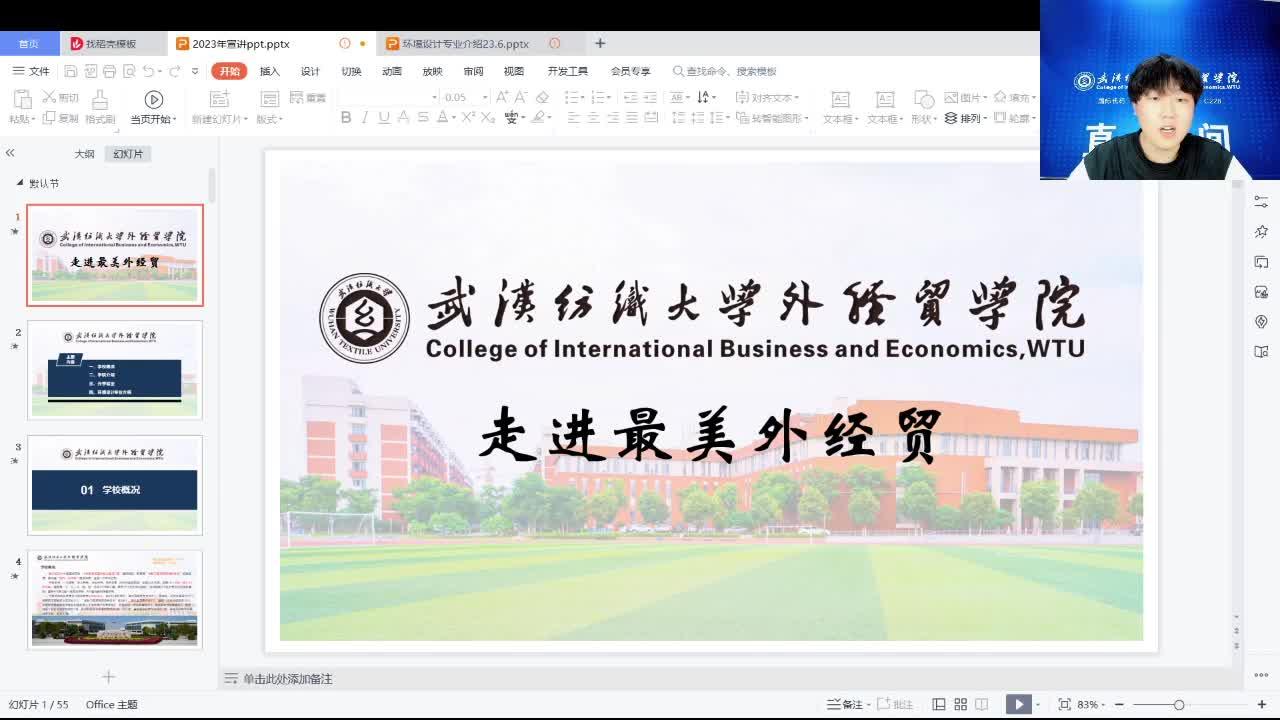This screenshot has height=720, width=1280.
Task: Undo the last action
Action: click(x=148, y=71)
